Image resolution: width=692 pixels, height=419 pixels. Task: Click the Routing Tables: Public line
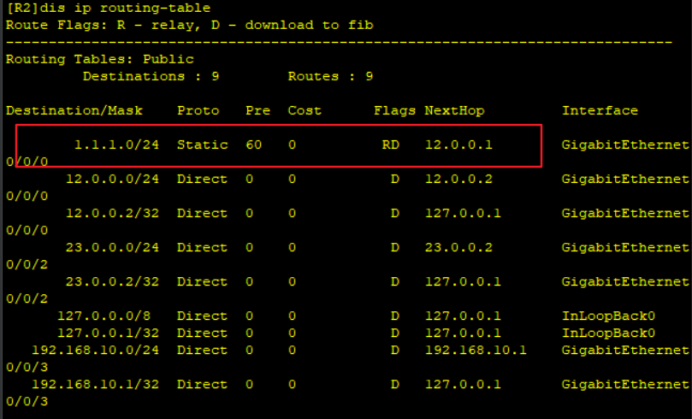100,59
